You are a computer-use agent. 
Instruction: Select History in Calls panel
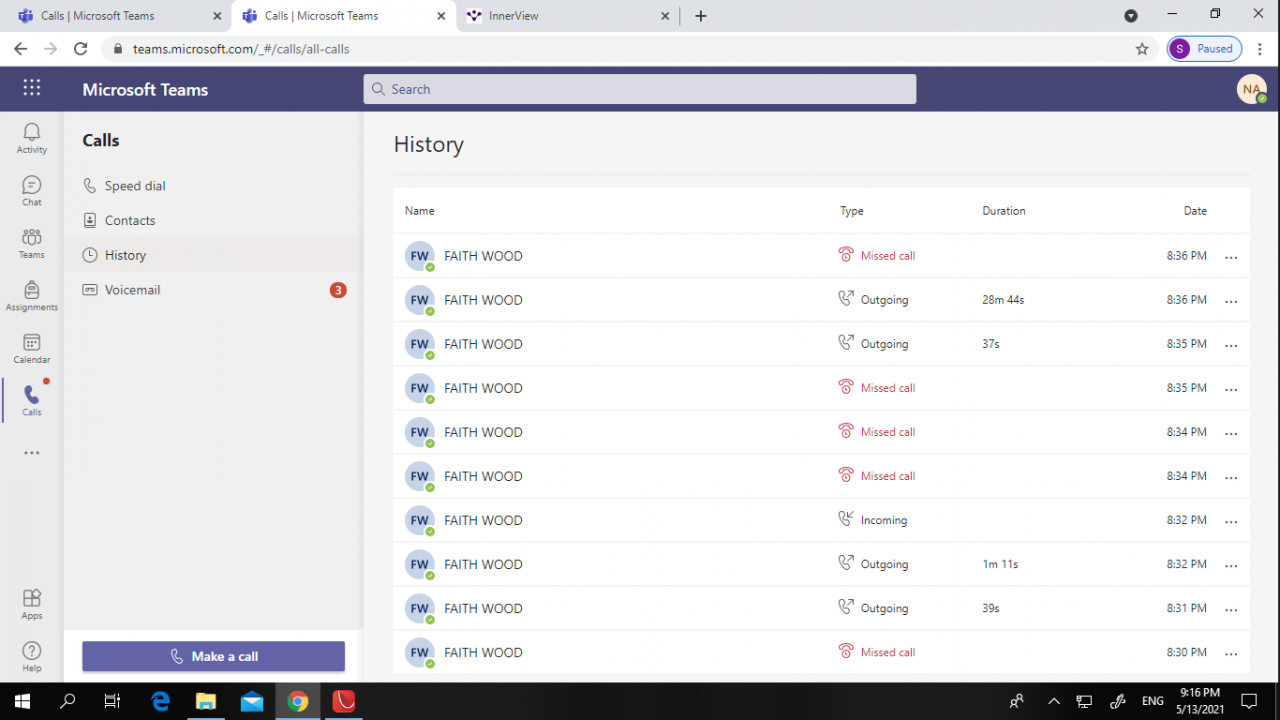(213, 255)
